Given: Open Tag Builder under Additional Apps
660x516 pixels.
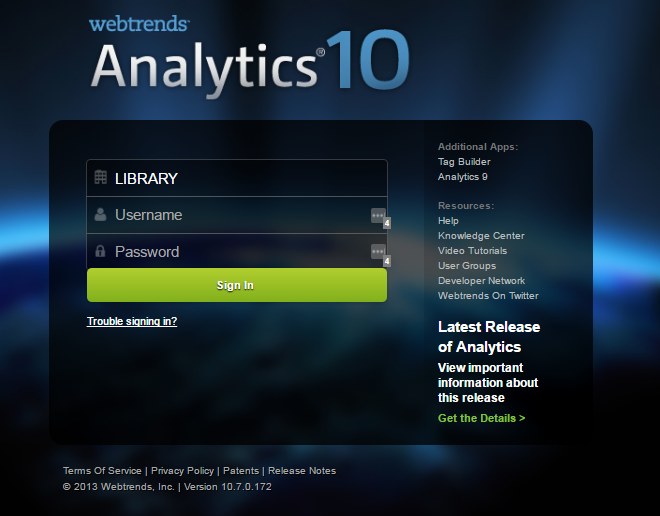Looking at the screenshot, I should (464, 162).
